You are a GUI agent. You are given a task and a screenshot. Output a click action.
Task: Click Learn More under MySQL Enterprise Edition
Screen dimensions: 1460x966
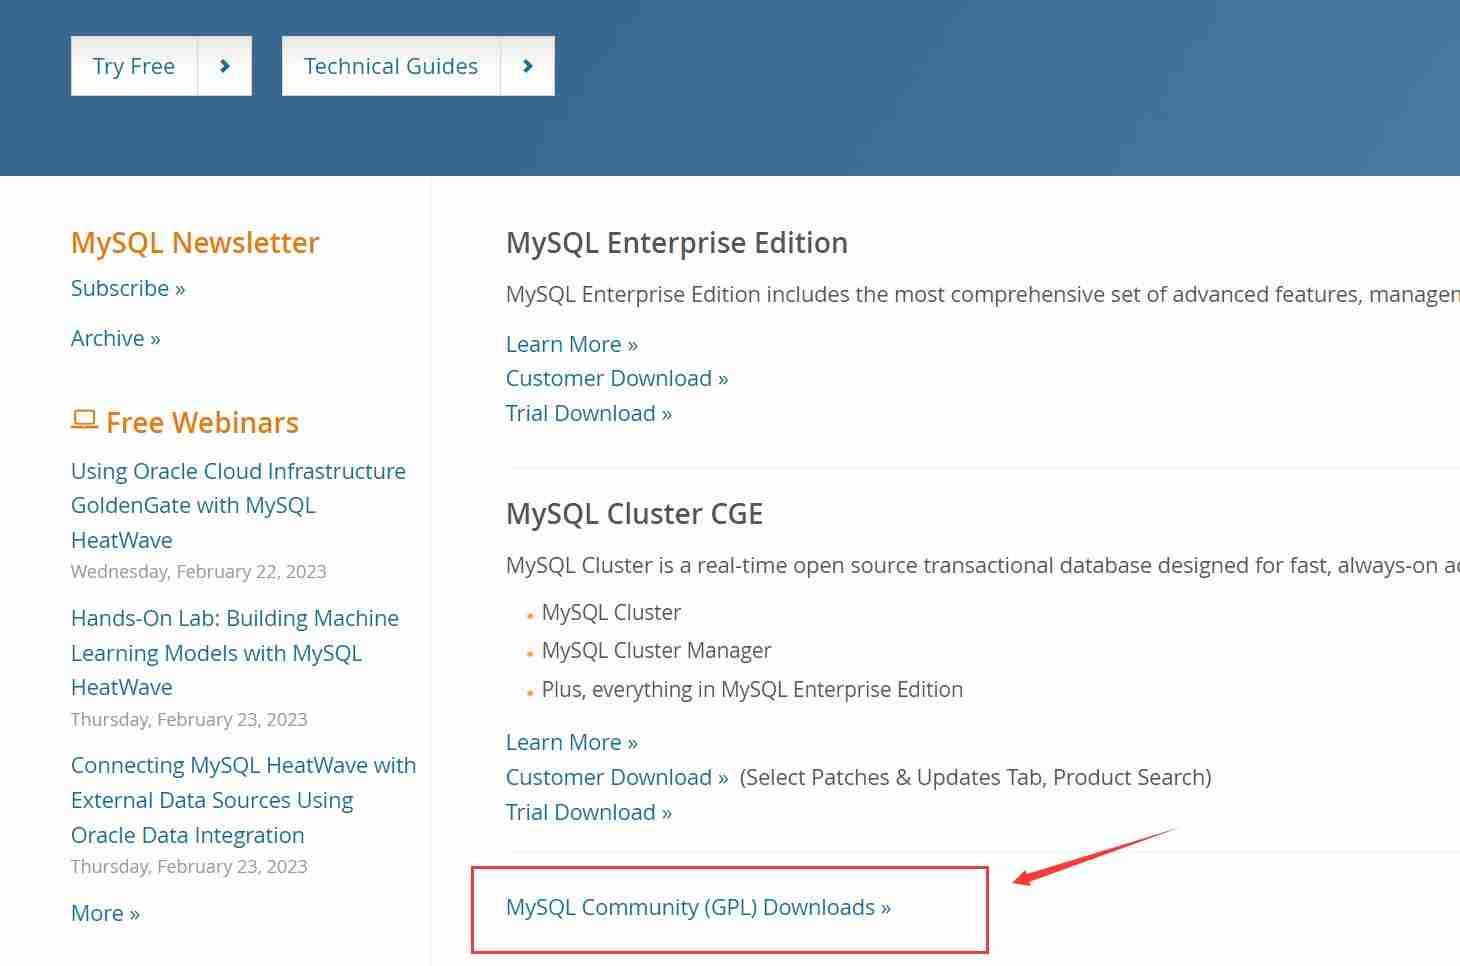(x=565, y=344)
